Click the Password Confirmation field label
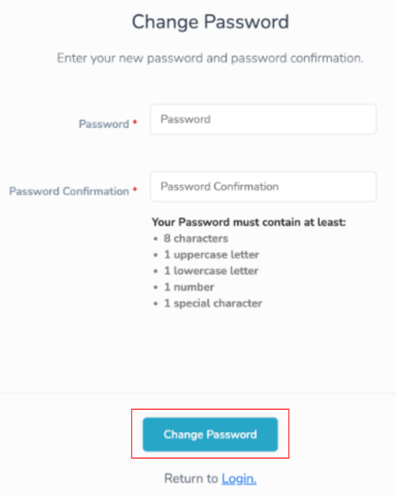The image size is (396, 495). pos(69,191)
